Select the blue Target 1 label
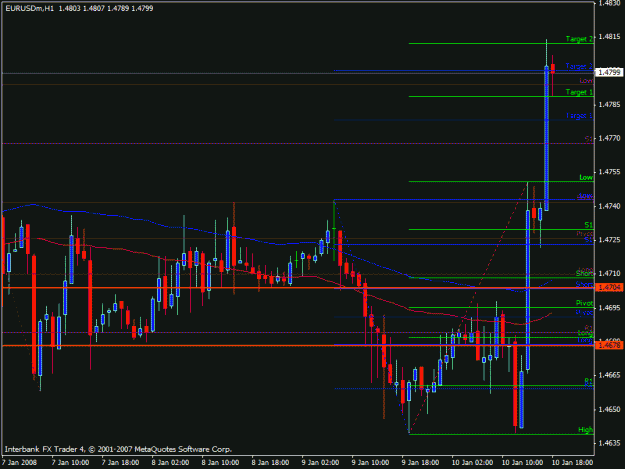The width and height of the screenshot is (625, 469). 579,116
